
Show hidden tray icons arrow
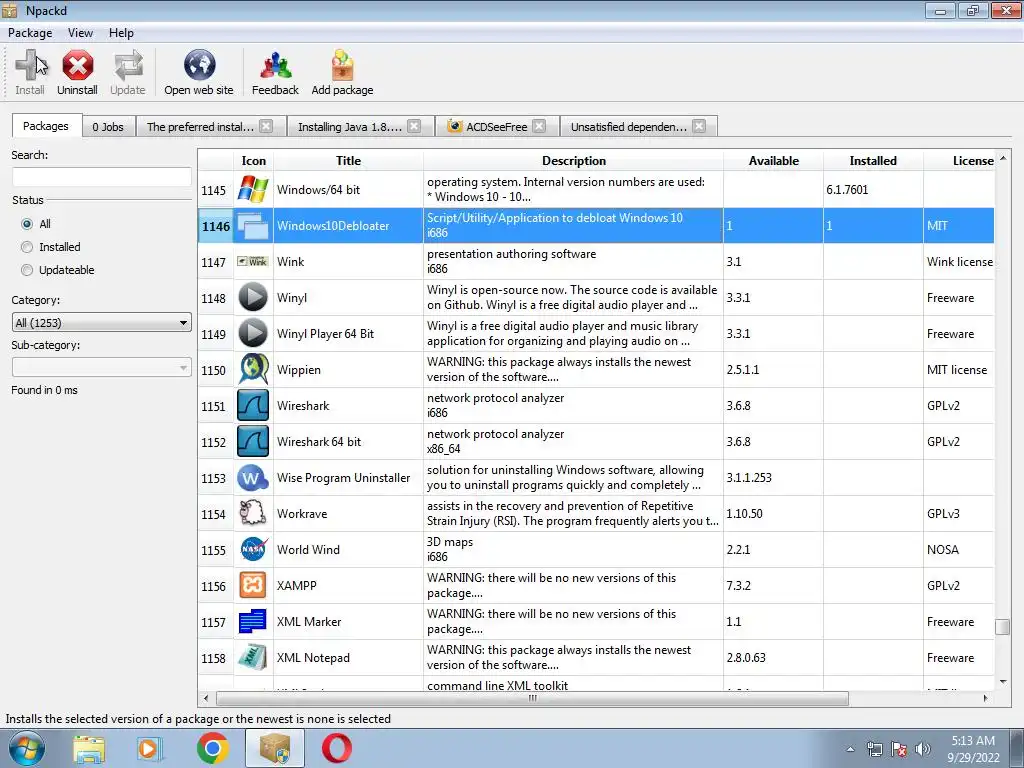[x=850, y=749]
